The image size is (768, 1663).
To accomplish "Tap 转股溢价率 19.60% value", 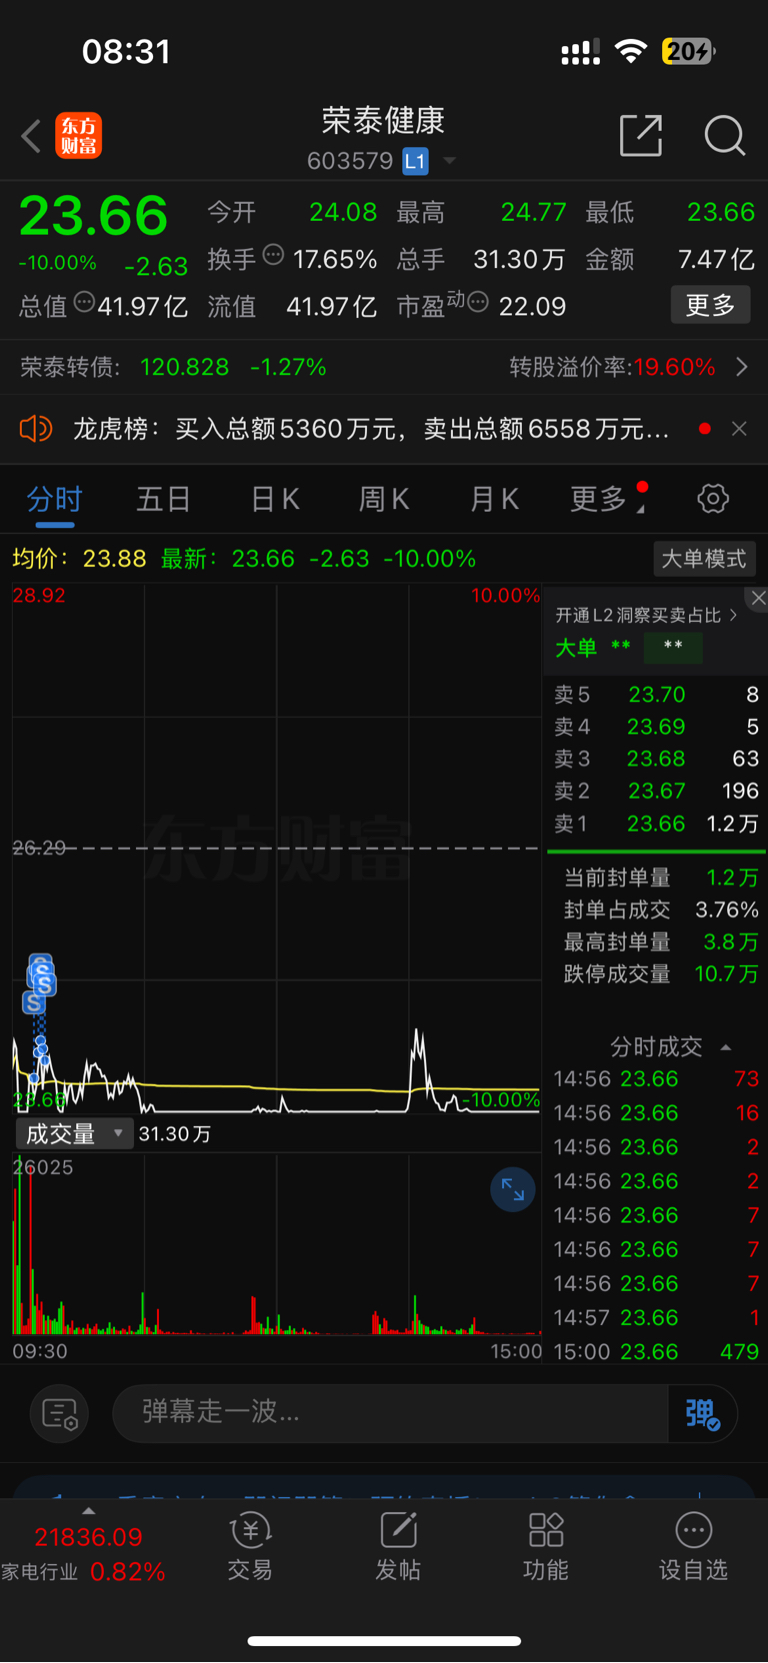I will (674, 367).
